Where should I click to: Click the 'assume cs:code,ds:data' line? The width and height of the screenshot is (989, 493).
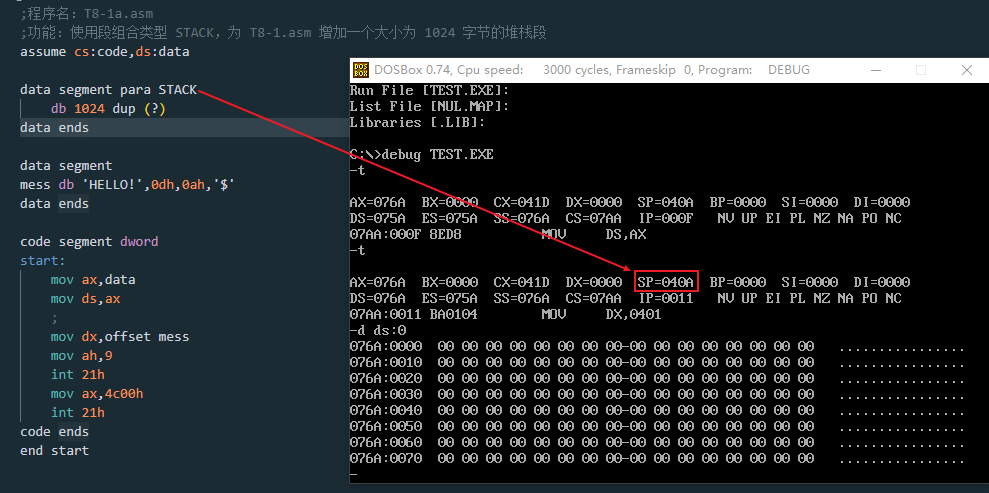(105, 52)
